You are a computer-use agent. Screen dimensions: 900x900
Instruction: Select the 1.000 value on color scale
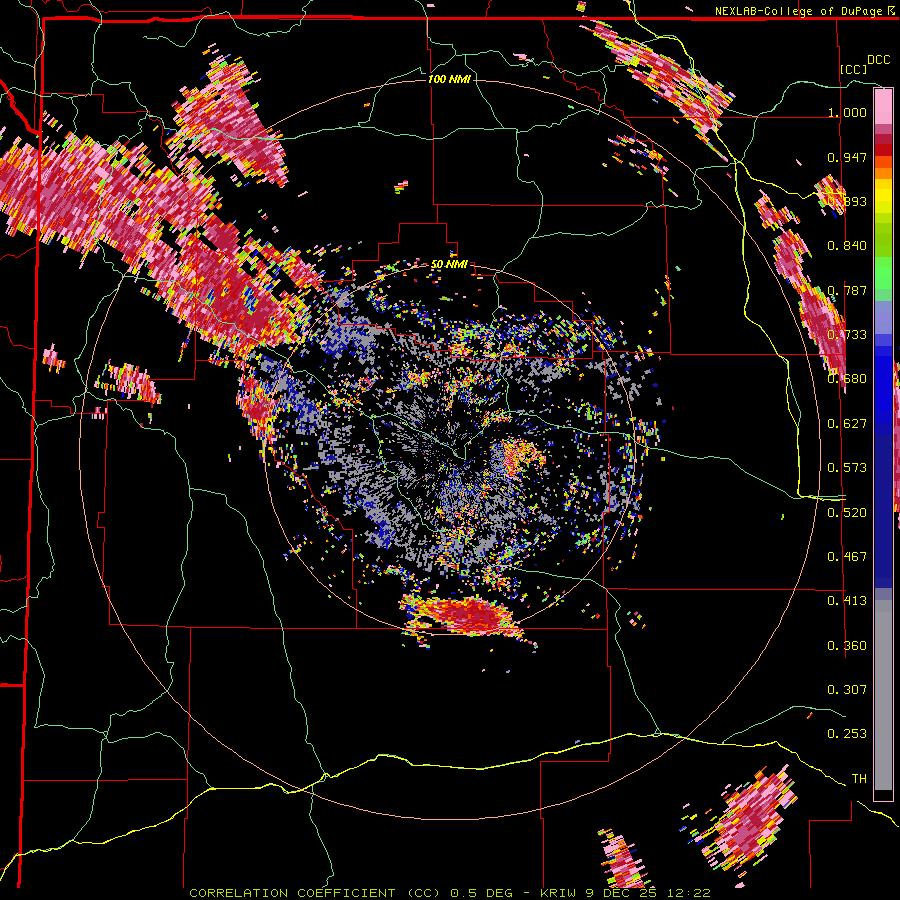(847, 112)
